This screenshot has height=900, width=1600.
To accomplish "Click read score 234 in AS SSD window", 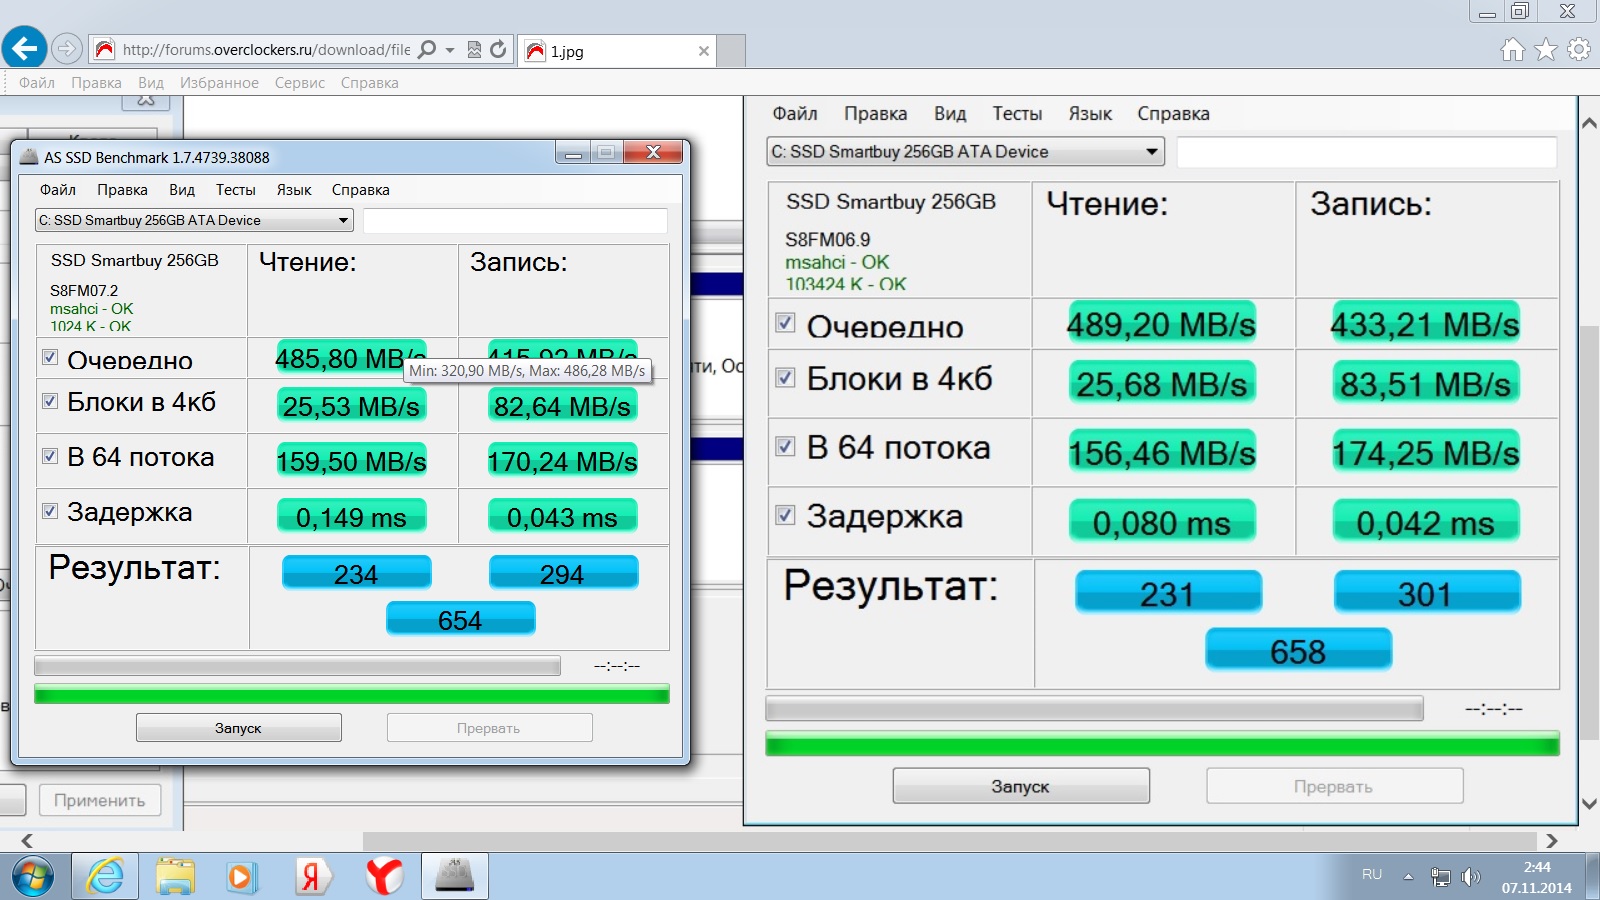I will point(356,573).
